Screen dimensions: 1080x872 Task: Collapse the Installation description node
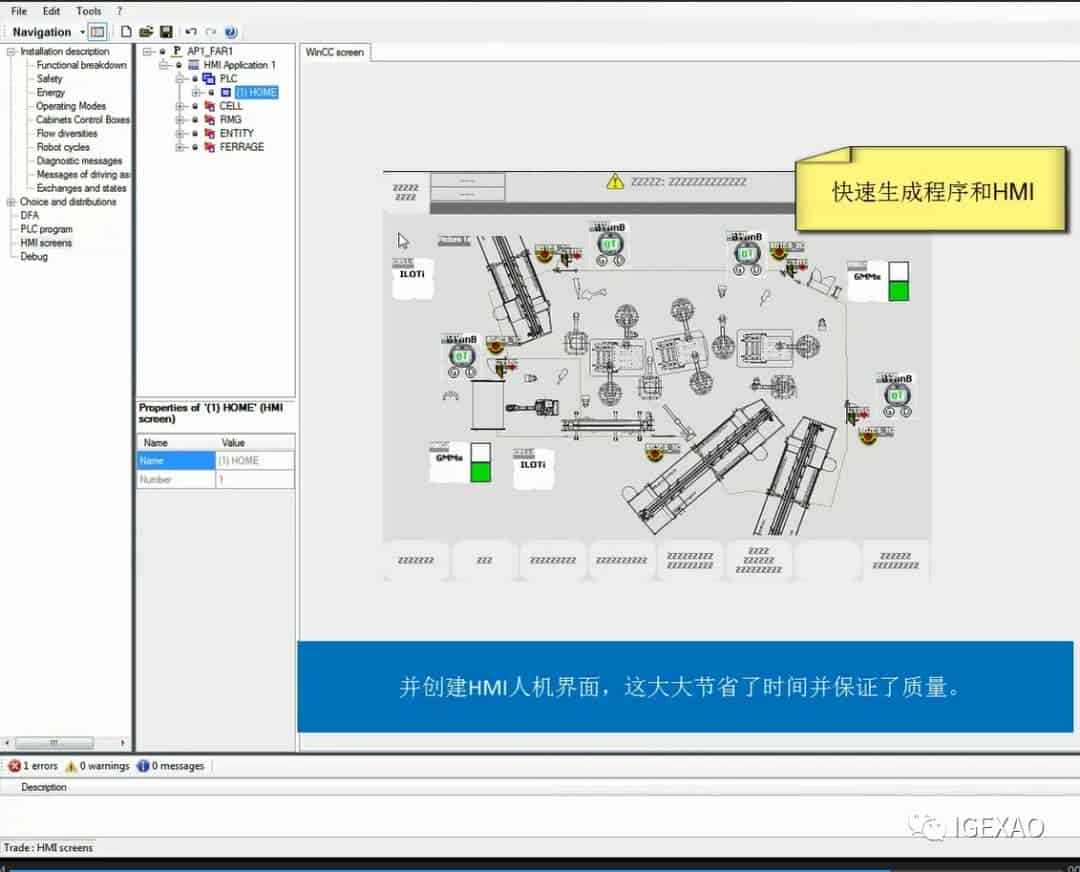pyautogui.click(x=11, y=52)
